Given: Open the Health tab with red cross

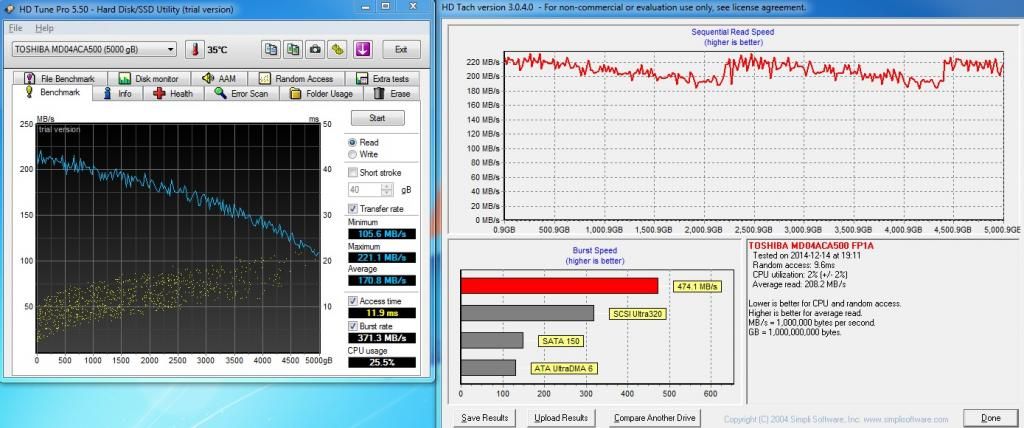Looking at the screenshot, I should pos(173,94).
